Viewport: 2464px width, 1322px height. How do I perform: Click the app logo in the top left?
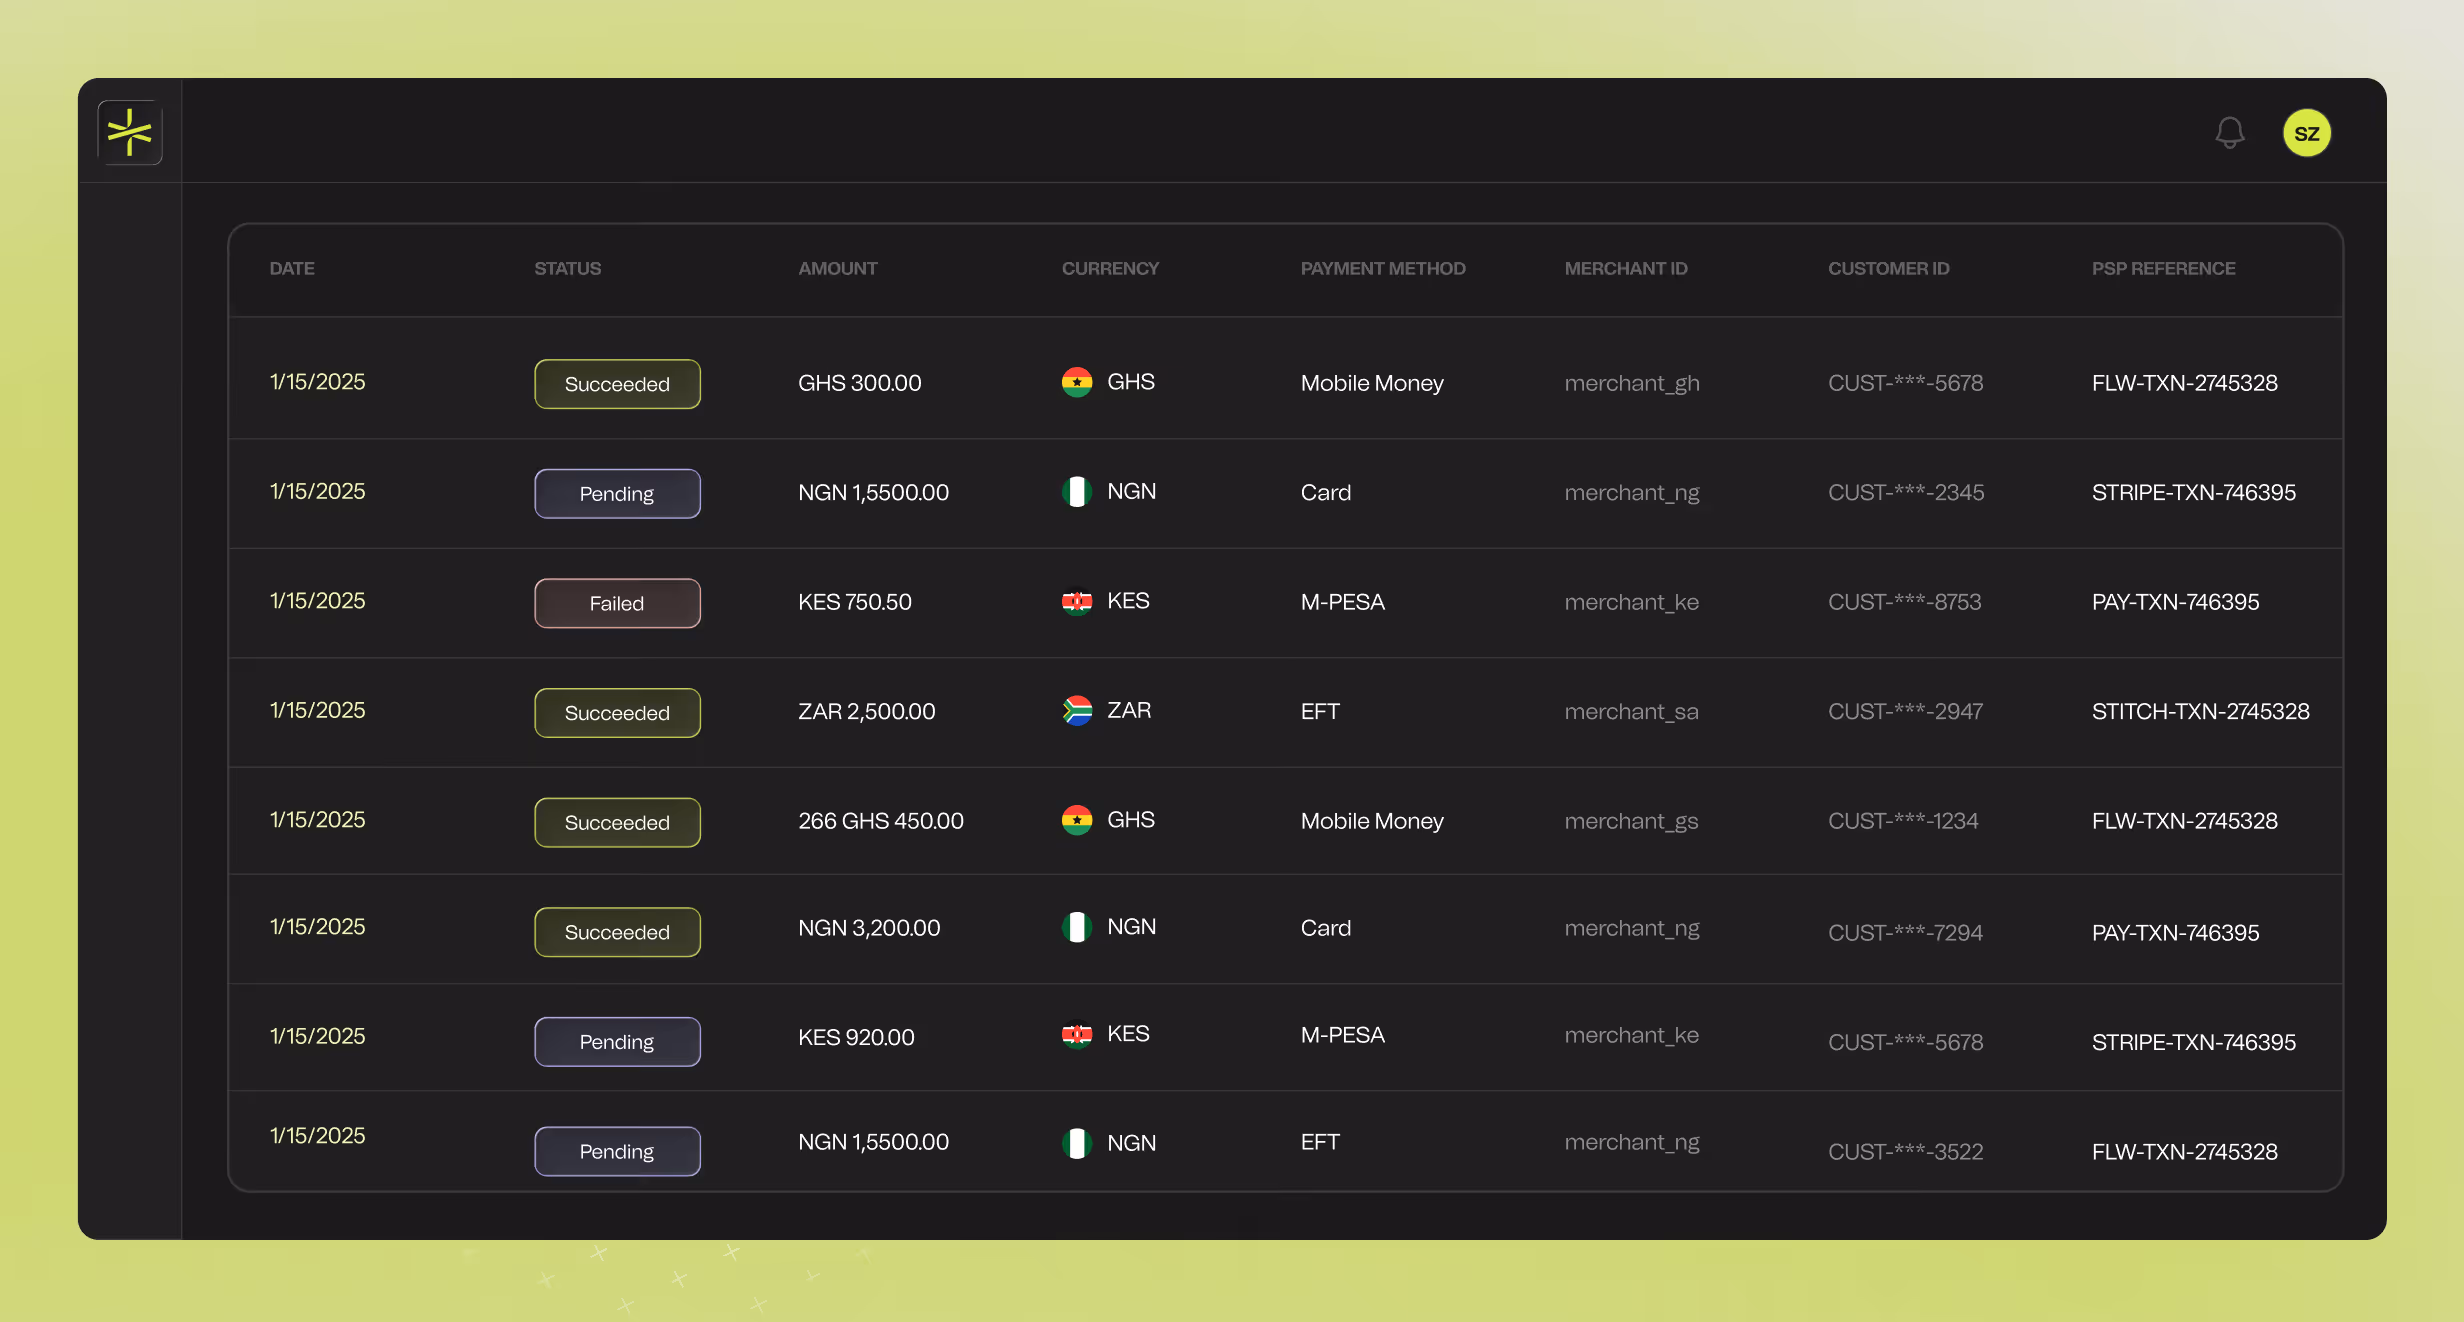point(130,132)
